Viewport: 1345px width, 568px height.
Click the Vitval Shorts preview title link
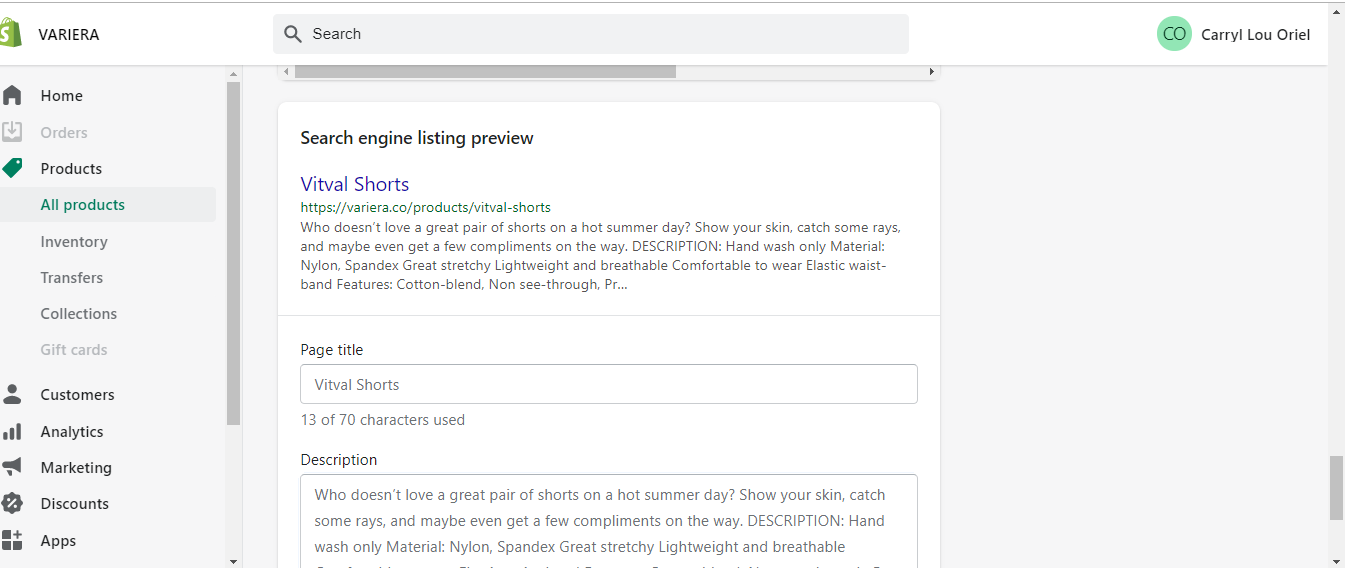(355, 184)
